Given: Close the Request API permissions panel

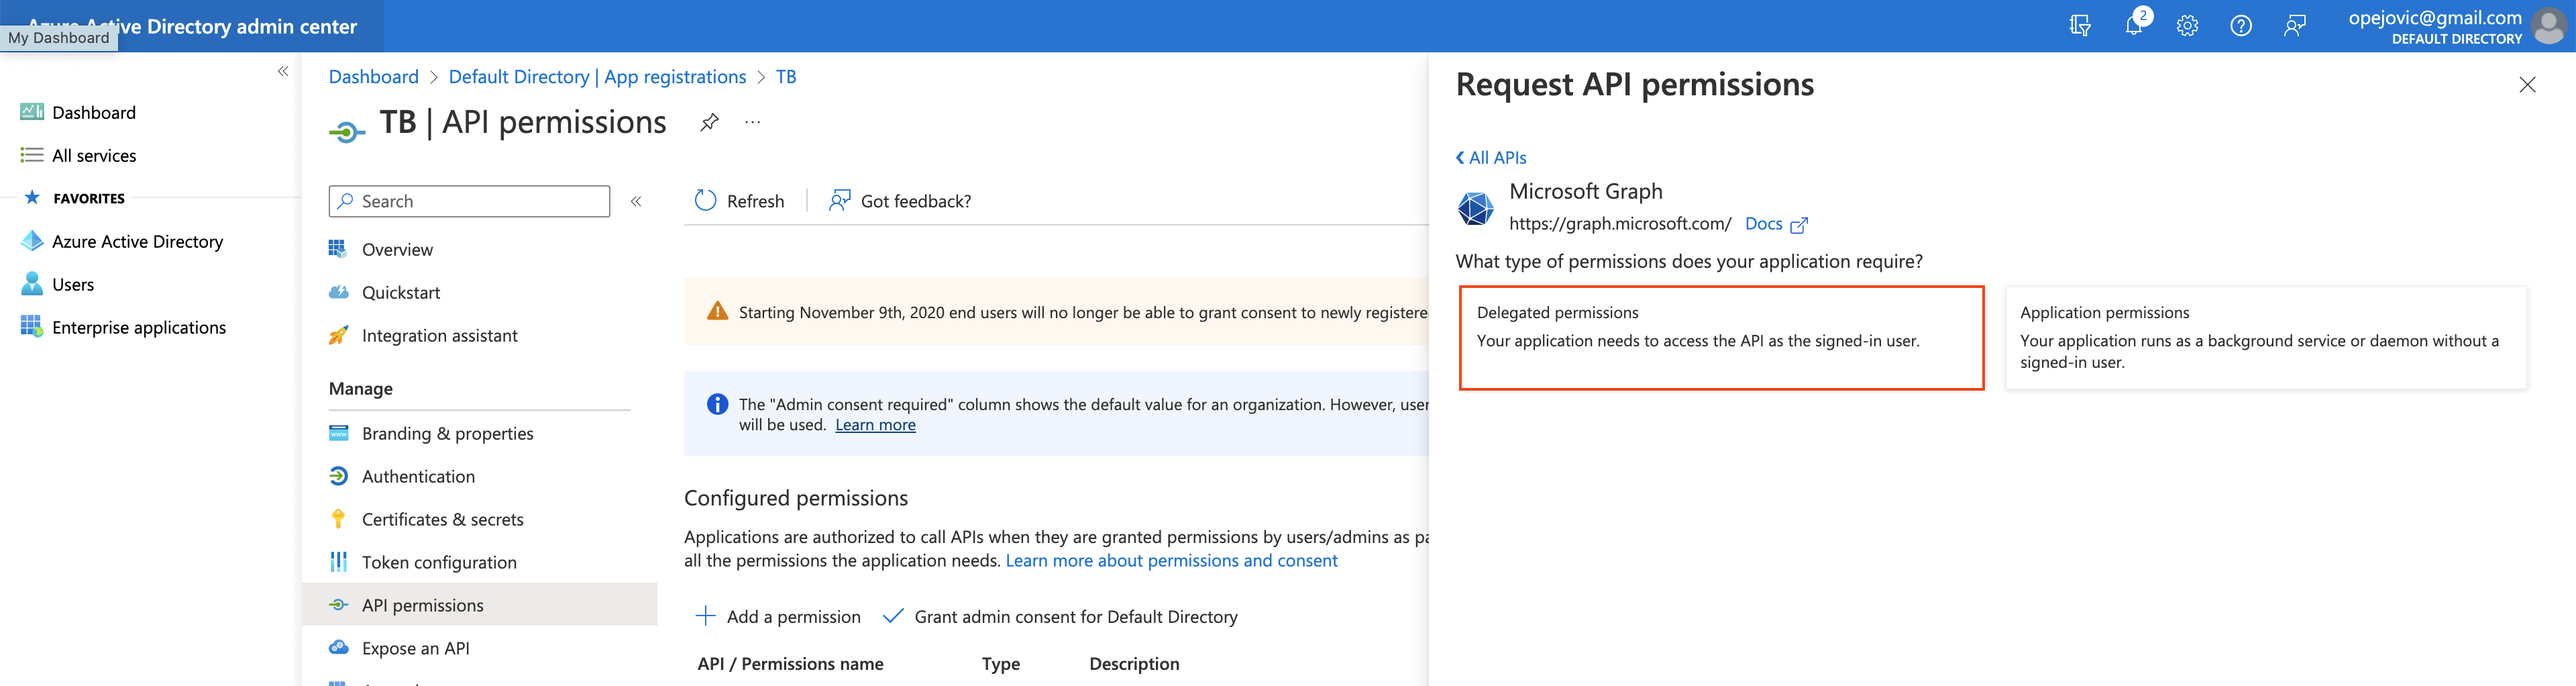Looking at the screenshot, I should tap(2527, 85).
